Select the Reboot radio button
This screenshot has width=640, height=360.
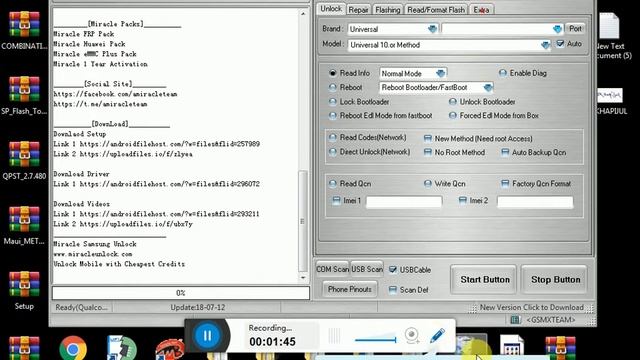pos(333,87)
